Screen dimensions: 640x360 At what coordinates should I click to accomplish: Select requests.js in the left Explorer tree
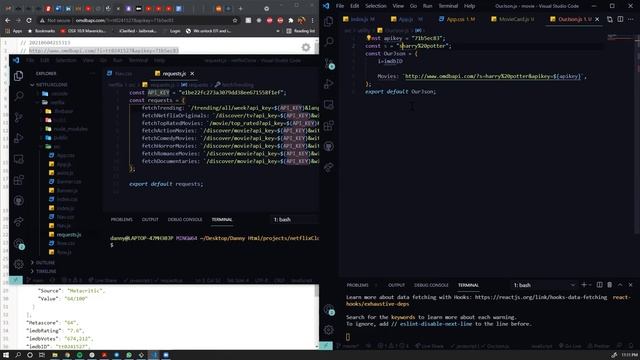coord(68,235)
